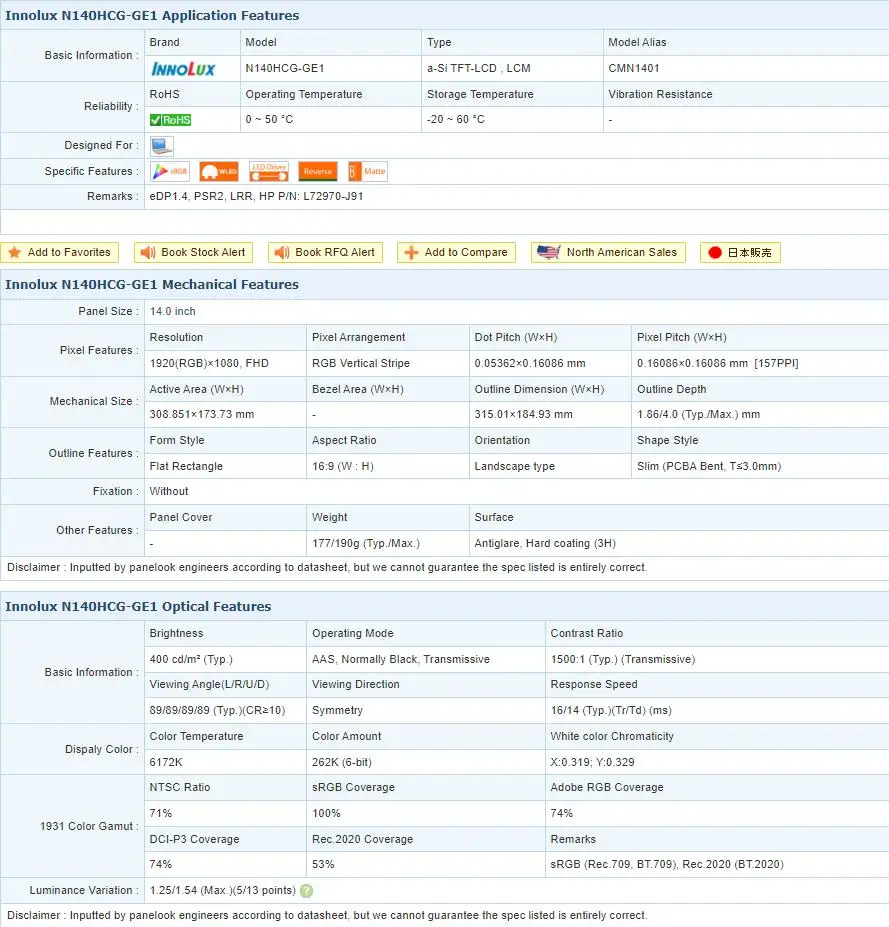Click dot pitch value 0.05362×0.16086 mm
The height and width of the screenshot is (927, 889).
(530, 364)
